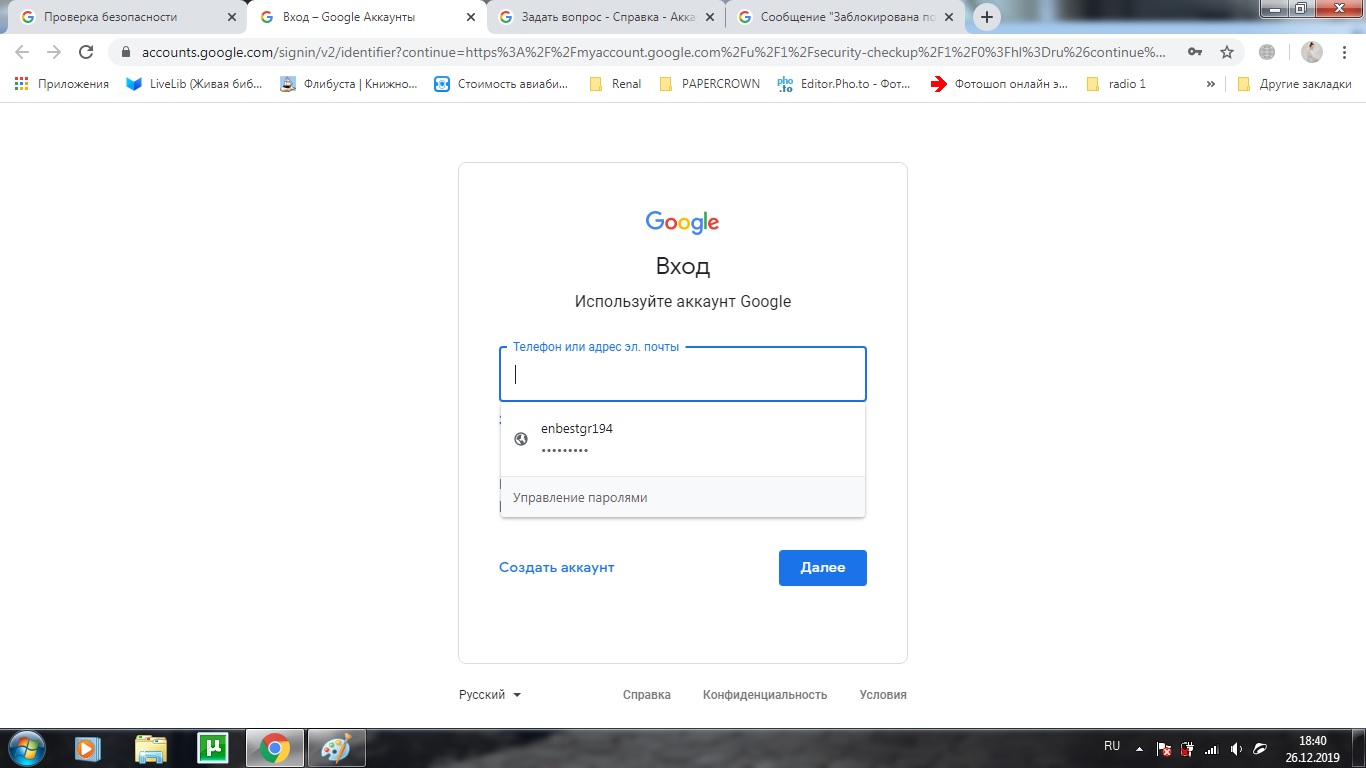Viewport: 1366px width, 768px height.
Task: Click the RU language indicator
Action: [1112, 746]
